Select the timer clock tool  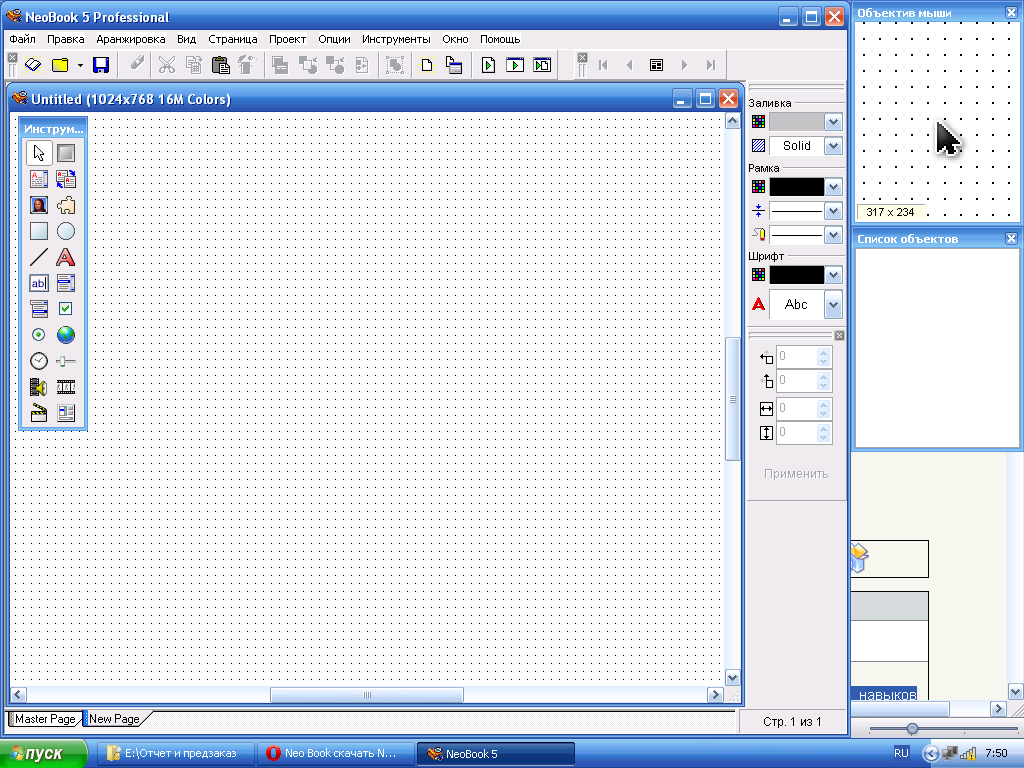pos(39,361)
